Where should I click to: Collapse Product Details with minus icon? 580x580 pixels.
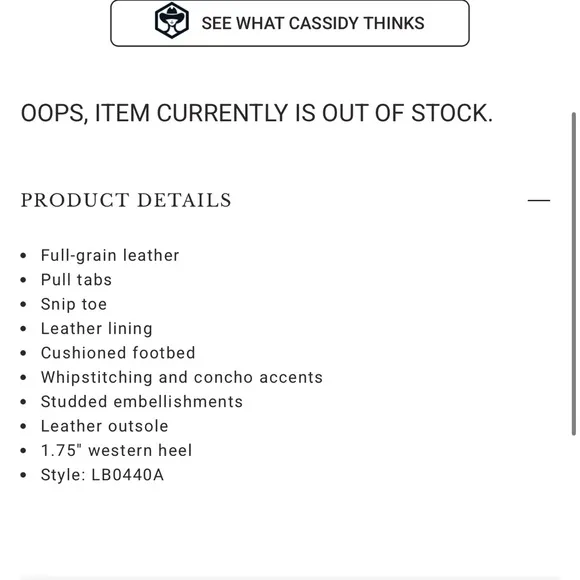(539, 200)
